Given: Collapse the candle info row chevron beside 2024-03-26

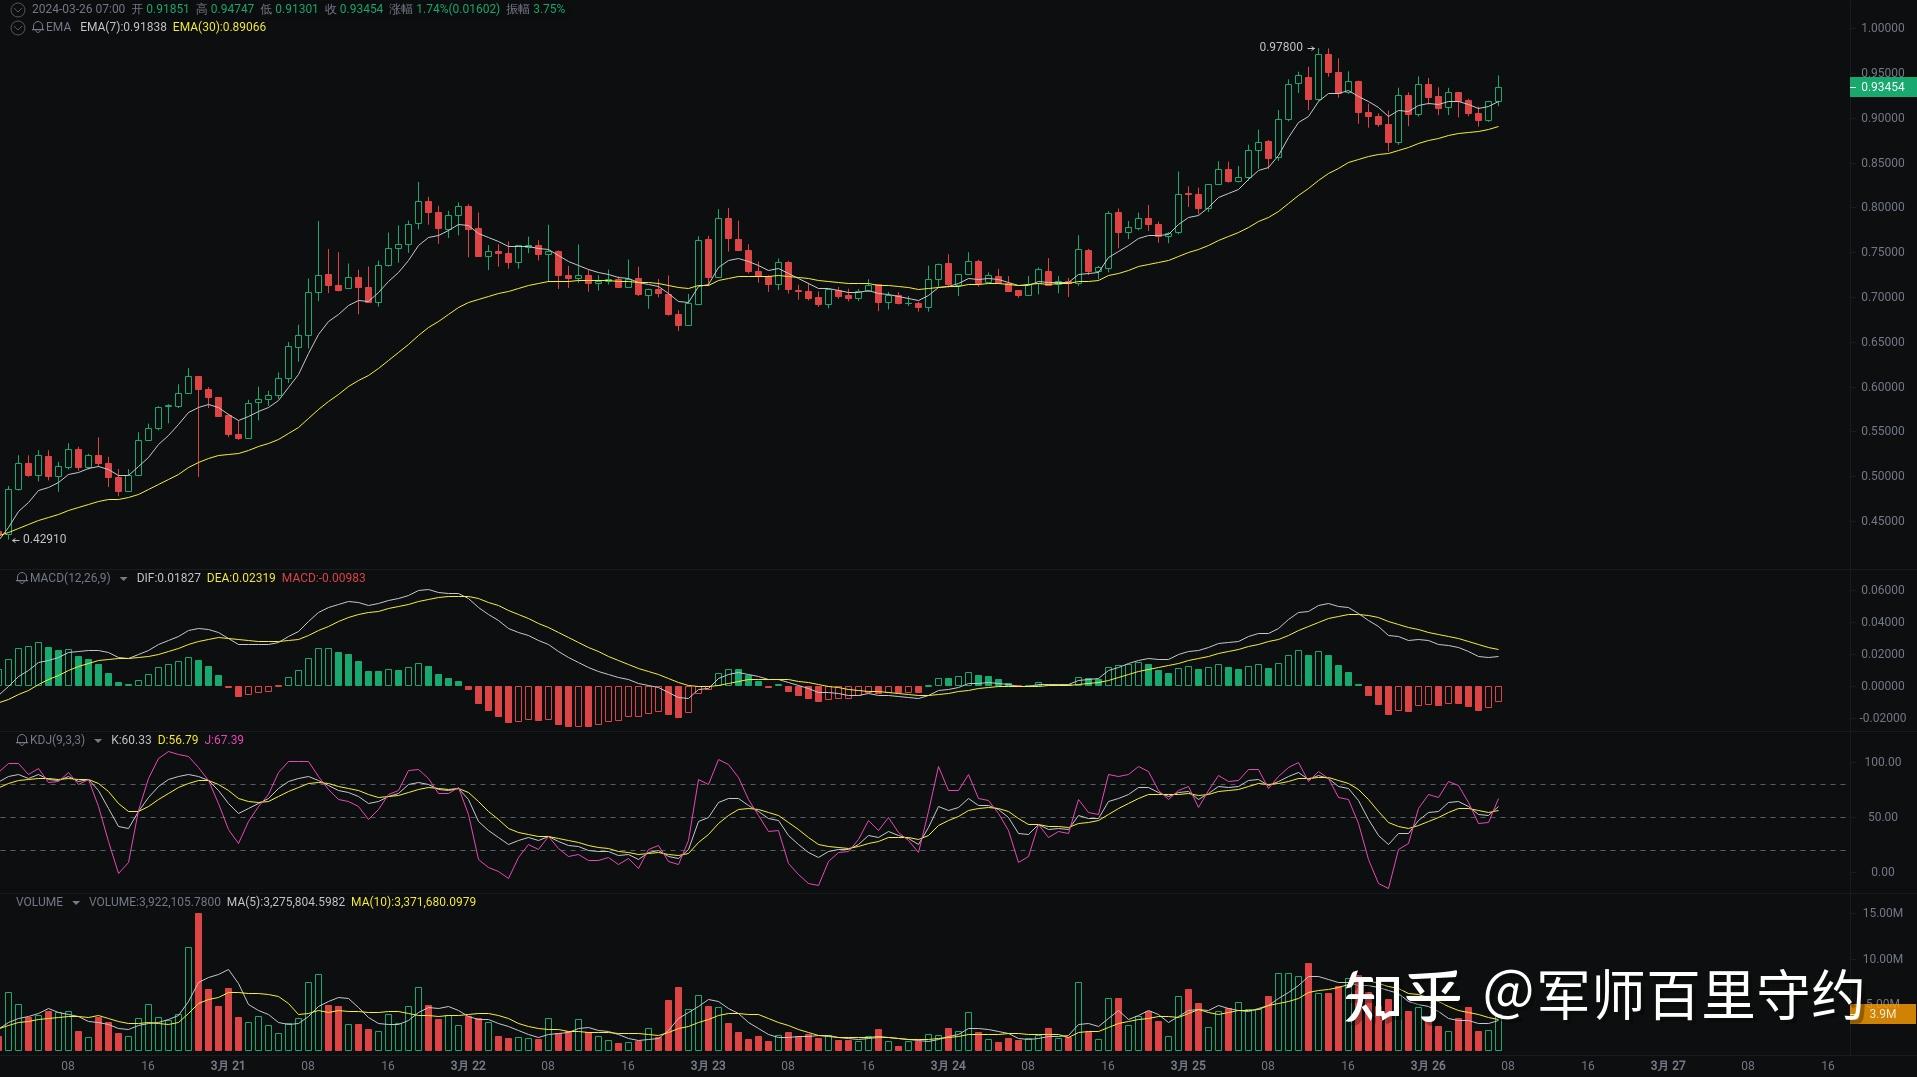Looking at the screenshot, I should coord(17,9).
